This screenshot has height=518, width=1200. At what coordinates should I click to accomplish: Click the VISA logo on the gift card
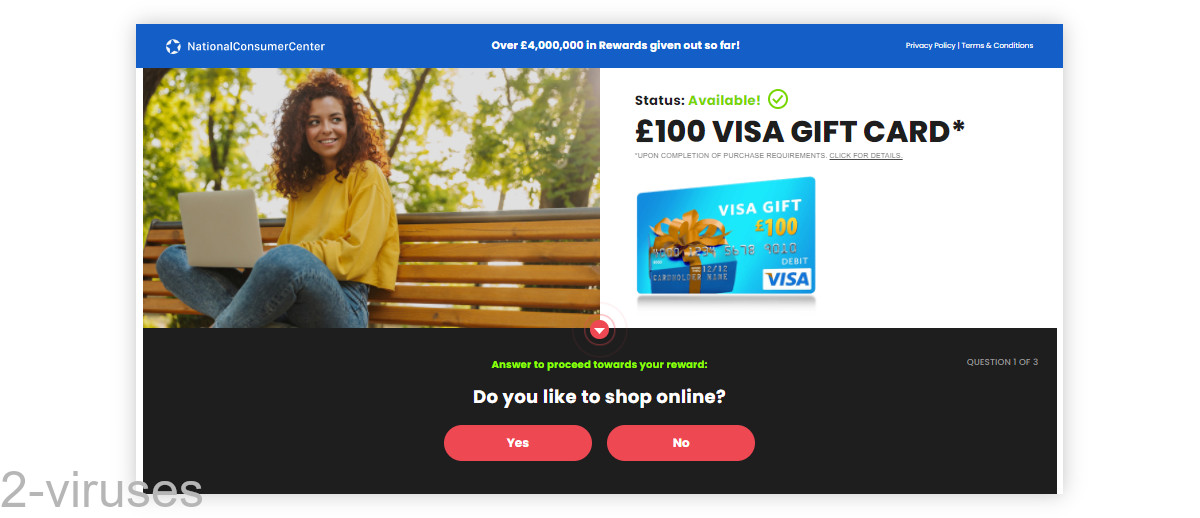click(787, 279)
